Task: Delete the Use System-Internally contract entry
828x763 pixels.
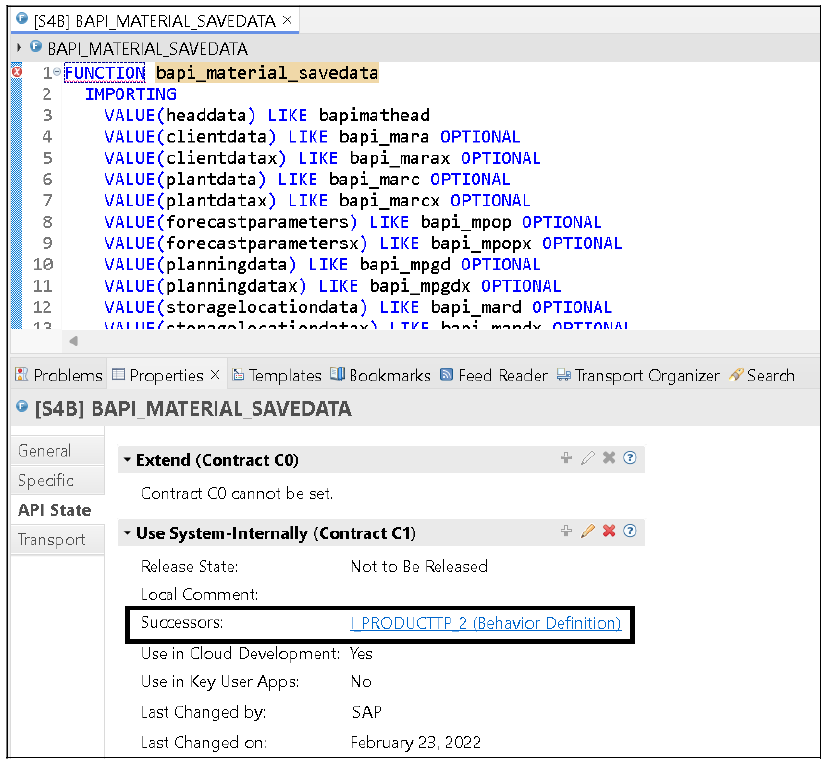Action: (610, 532)
